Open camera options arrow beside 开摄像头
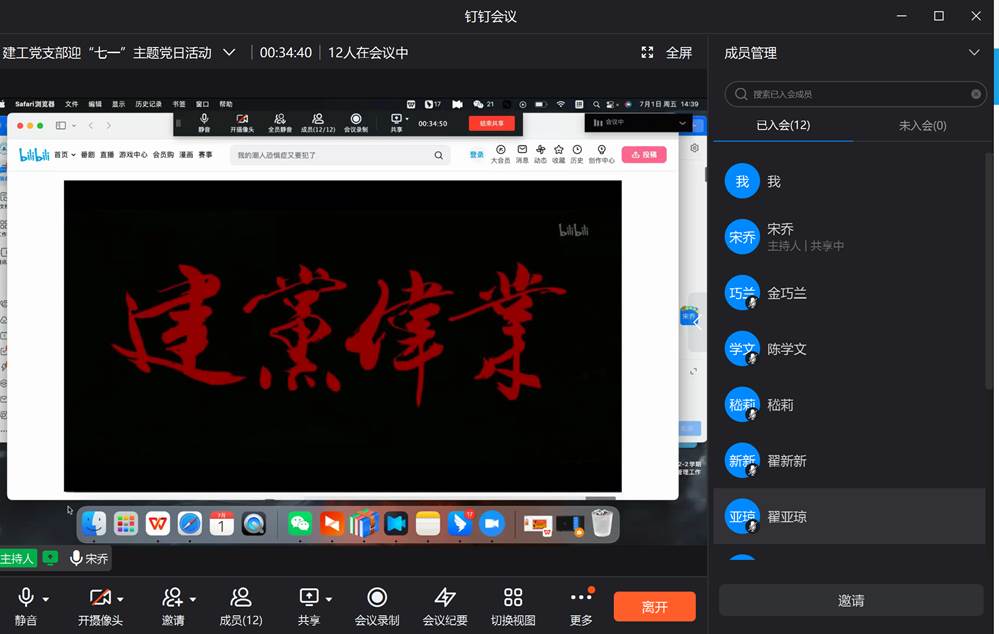 tap(120, 599)
